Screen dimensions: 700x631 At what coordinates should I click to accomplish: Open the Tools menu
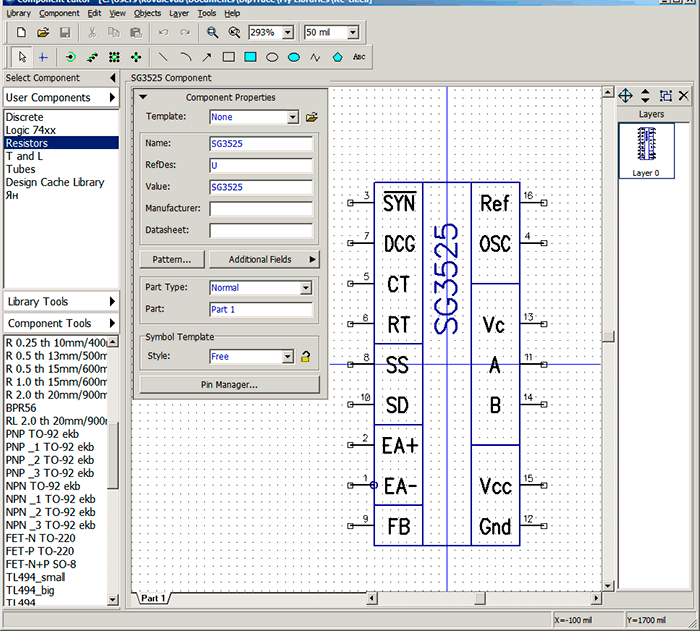click(x=207, y=13)
